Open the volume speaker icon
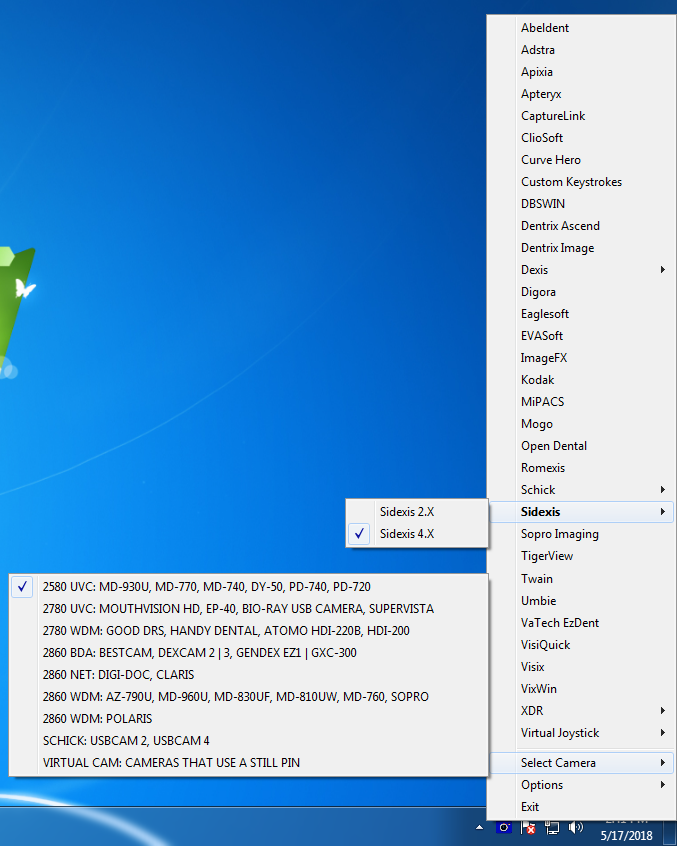This screenshot has width=677, height=846. [x=576, y=827]
